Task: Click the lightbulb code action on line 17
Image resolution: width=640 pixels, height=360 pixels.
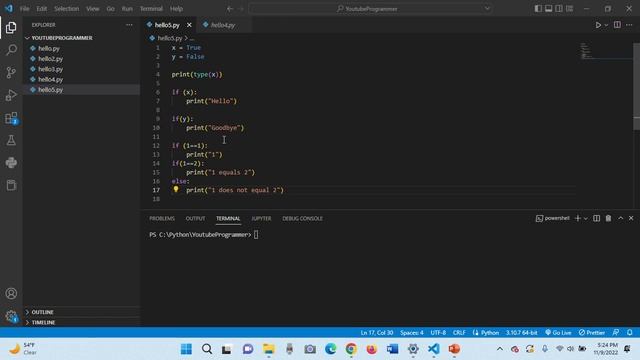Action: coord(176,189)
